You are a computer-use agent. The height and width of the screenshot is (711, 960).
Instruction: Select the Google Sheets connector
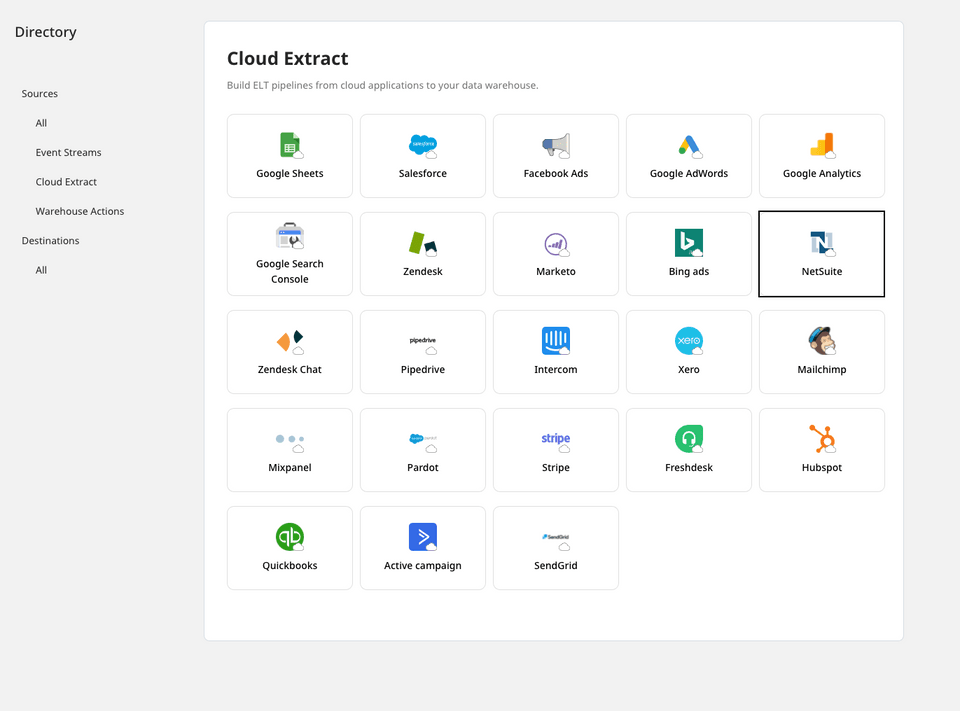[x=289, y=156]
